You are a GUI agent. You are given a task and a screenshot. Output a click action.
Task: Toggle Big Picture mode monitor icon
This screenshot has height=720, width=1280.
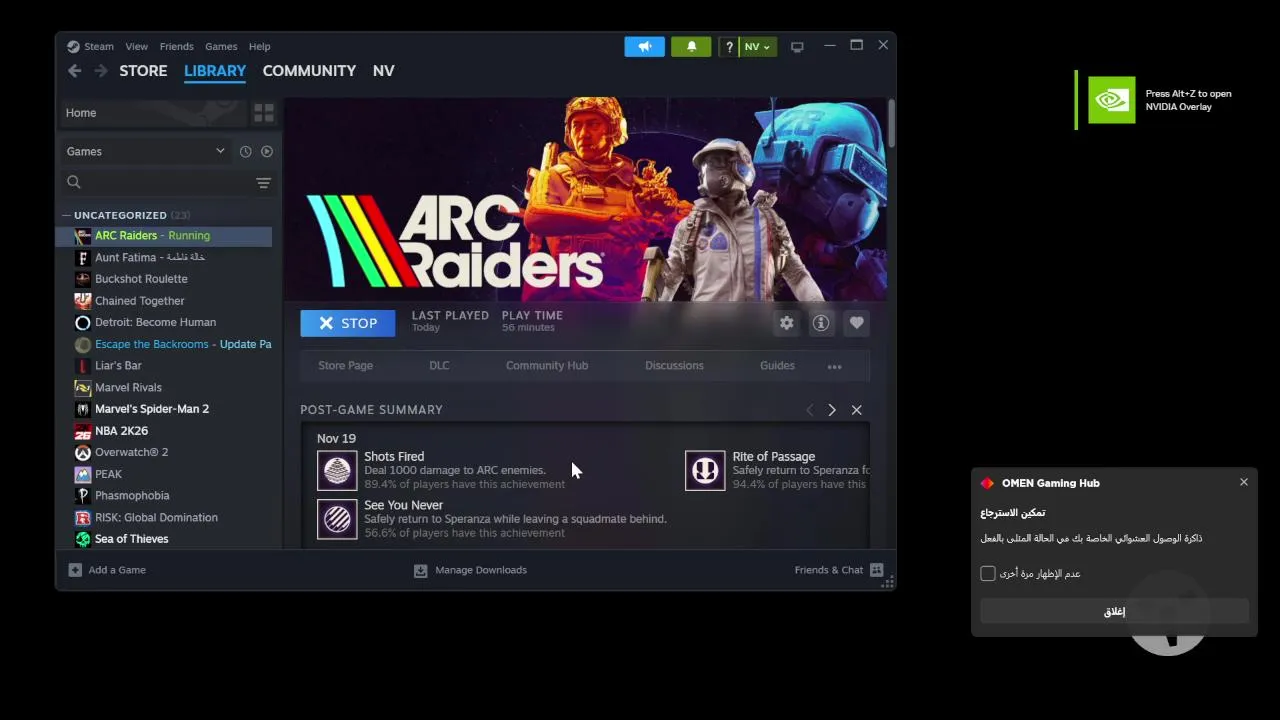(x=797, y=47)
